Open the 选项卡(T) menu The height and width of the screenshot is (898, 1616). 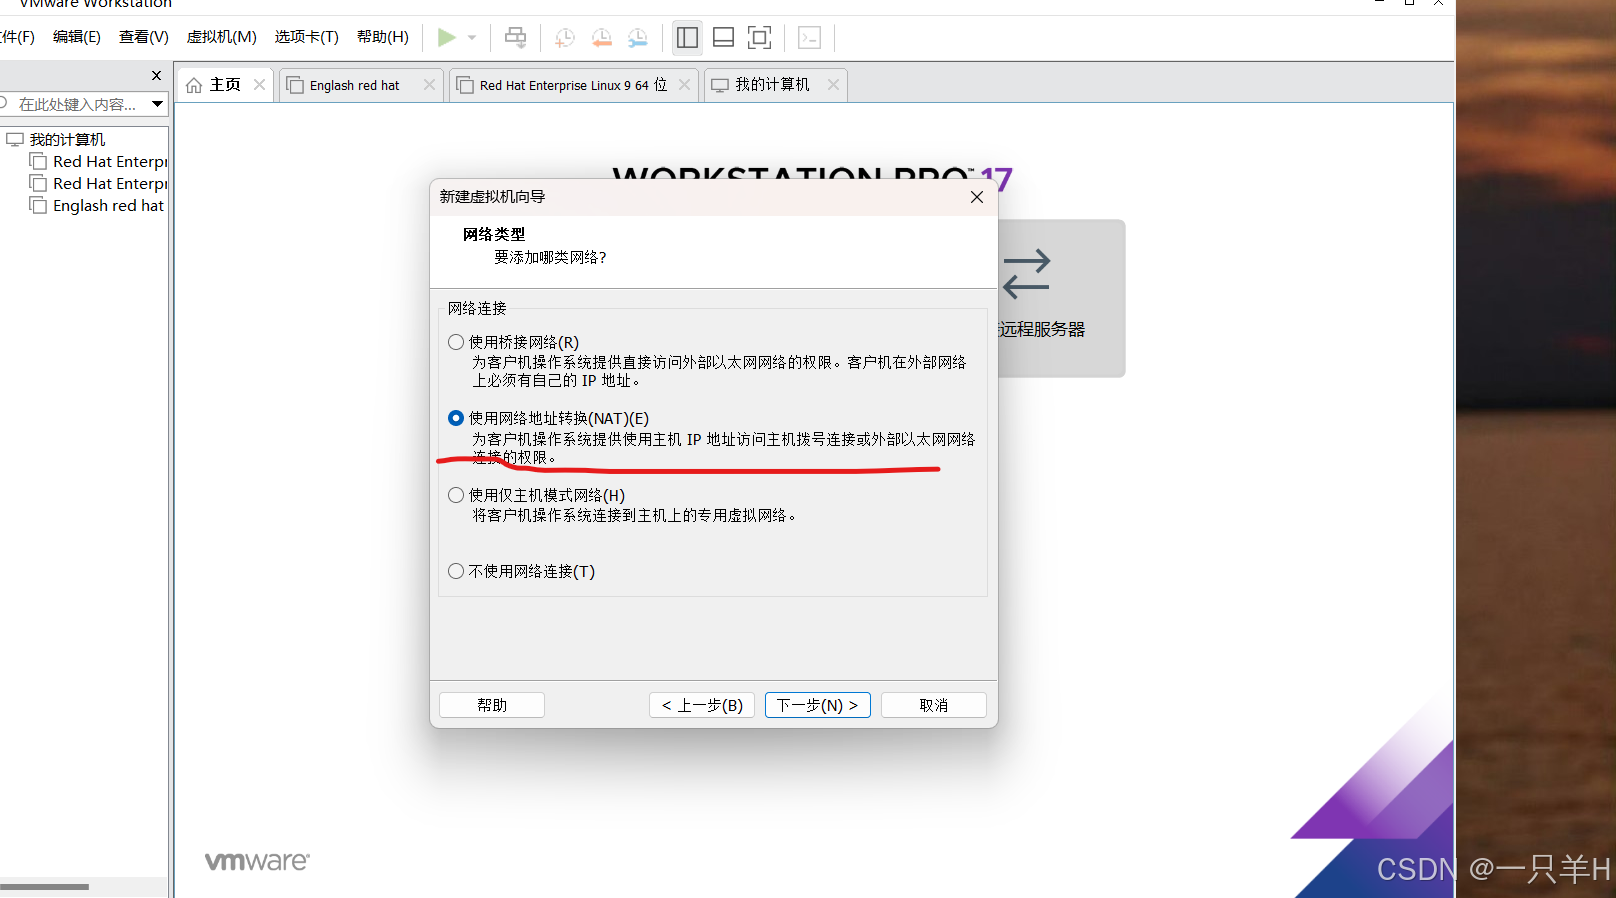click(307, 37)
